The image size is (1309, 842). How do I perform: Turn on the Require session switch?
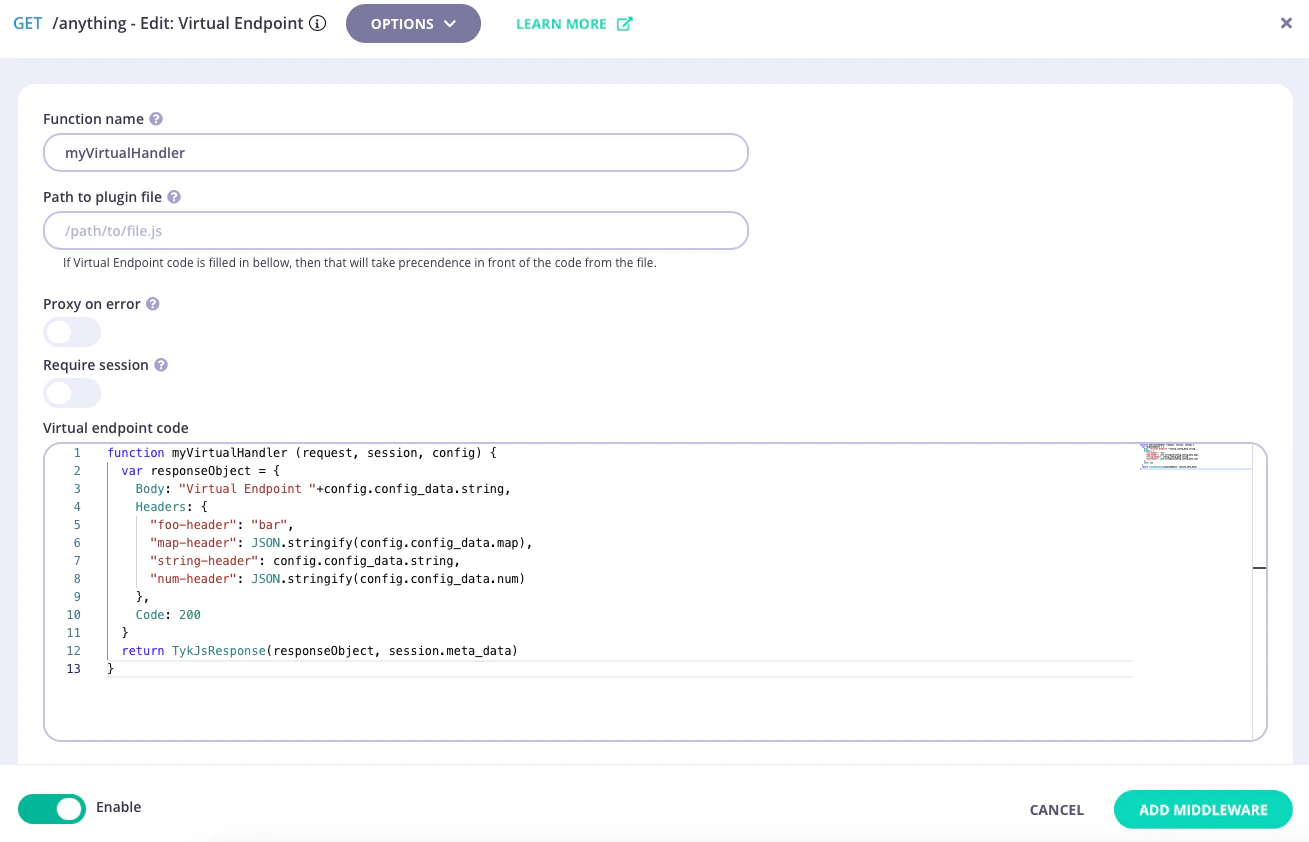click(72, 393)
